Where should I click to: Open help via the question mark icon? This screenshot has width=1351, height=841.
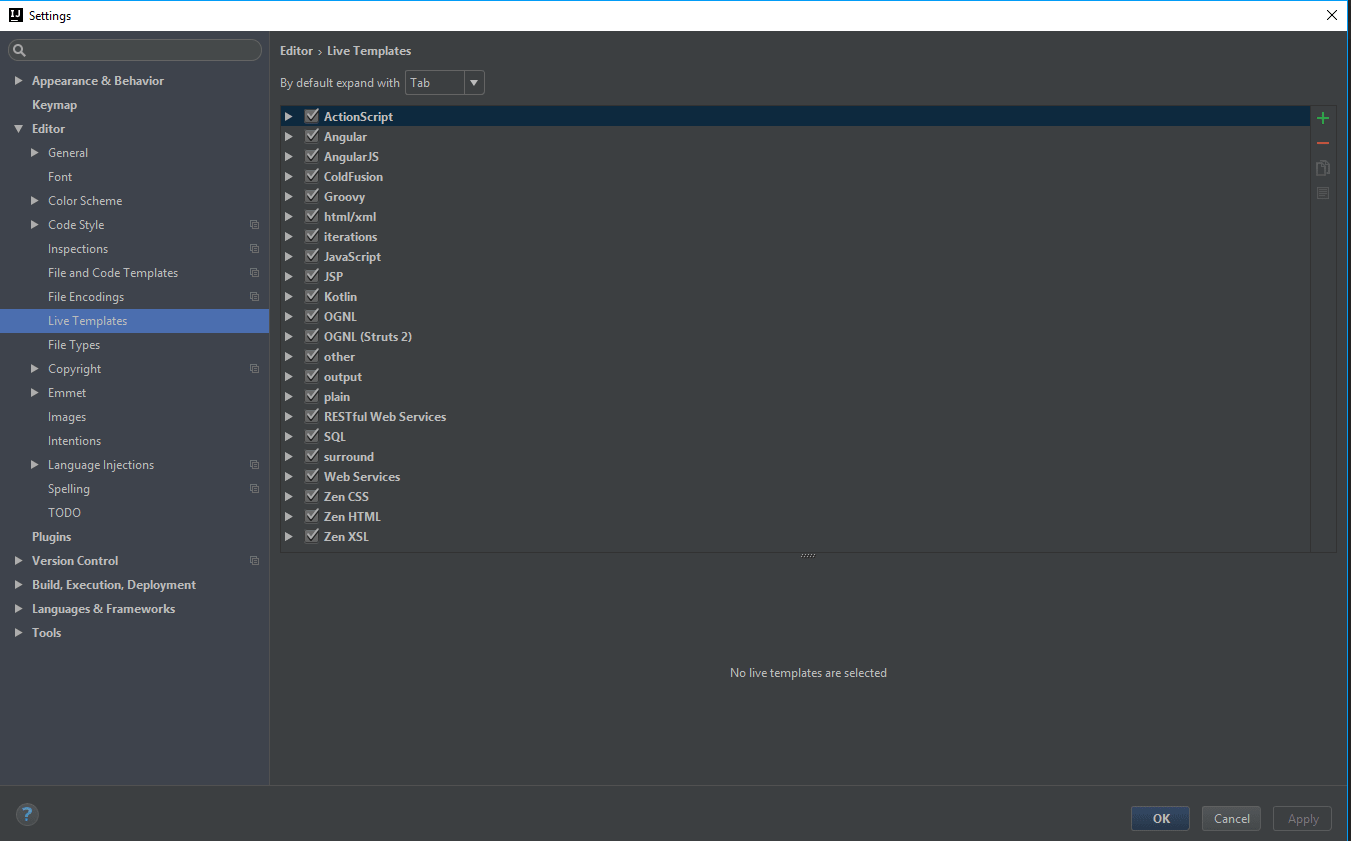pos(26,815)
